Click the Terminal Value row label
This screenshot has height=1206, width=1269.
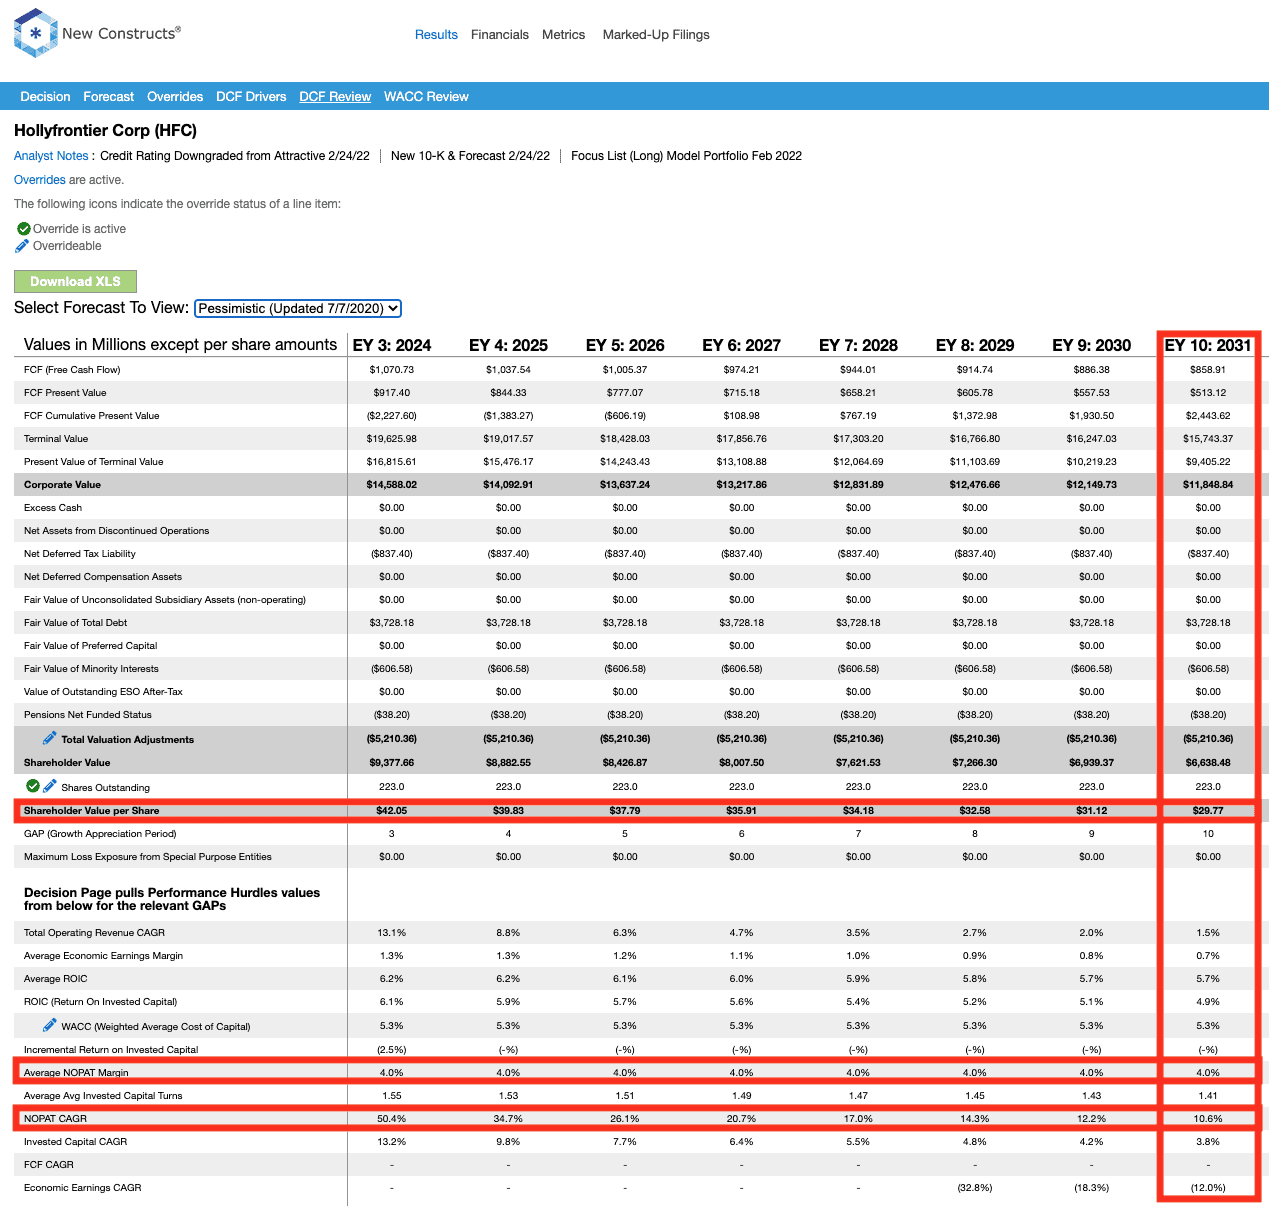click(x=56, y=439)
